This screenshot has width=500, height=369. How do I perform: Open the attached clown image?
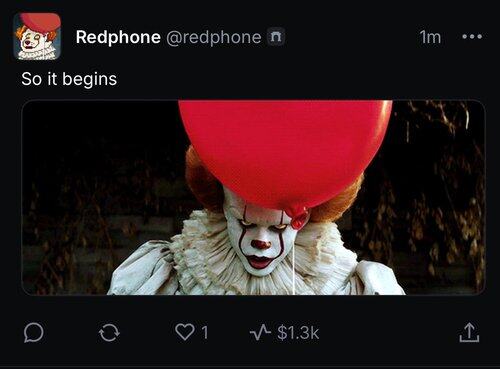click(253, 197)
